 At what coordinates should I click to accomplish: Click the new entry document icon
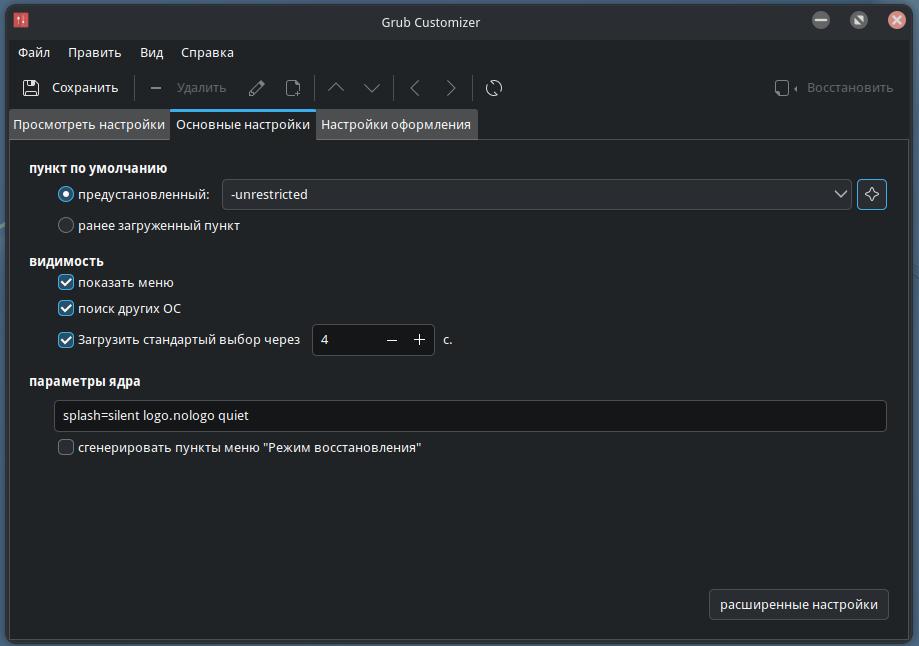coord(293,88)
